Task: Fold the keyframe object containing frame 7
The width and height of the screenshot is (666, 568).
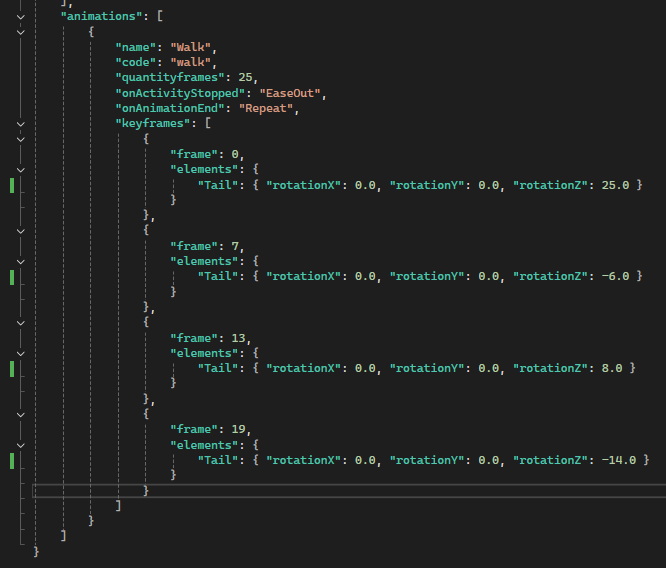Action: tap(19, 230)
